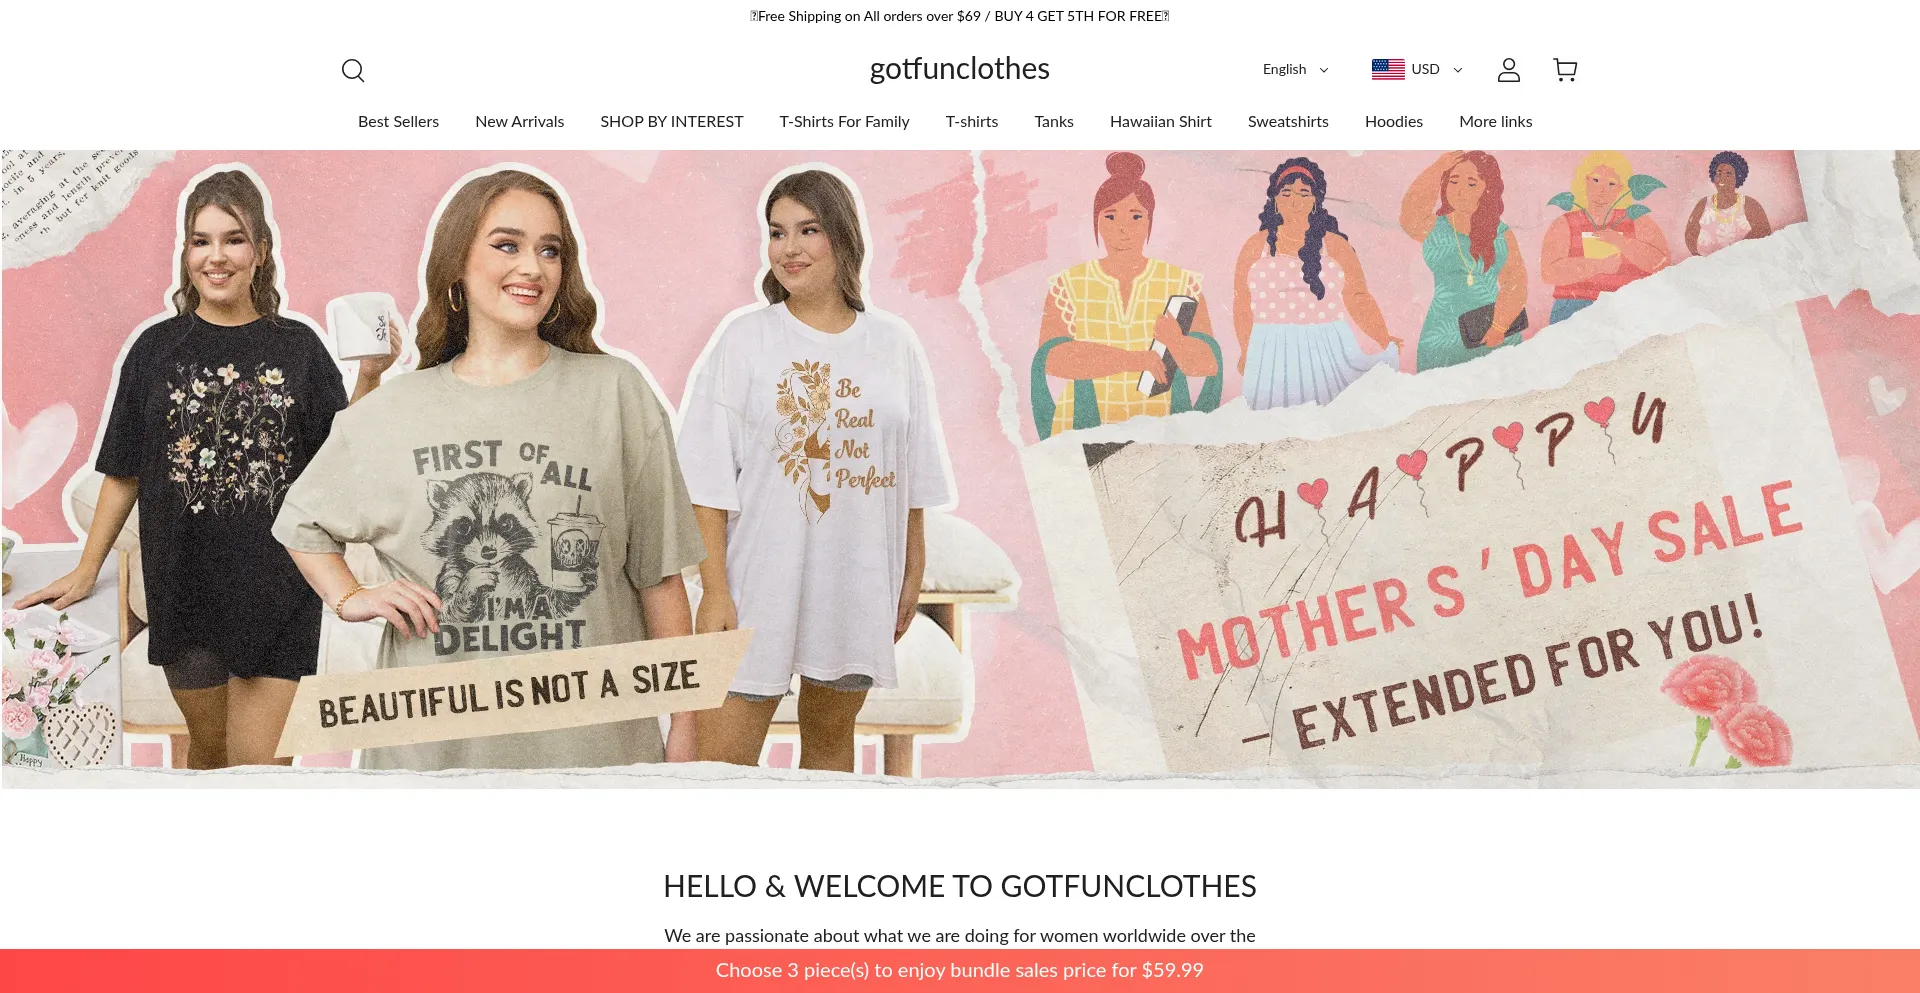This screenshot has height=993, width=1920.
Task: Click the gotfunclothes site logo
Action: [959, 69]
